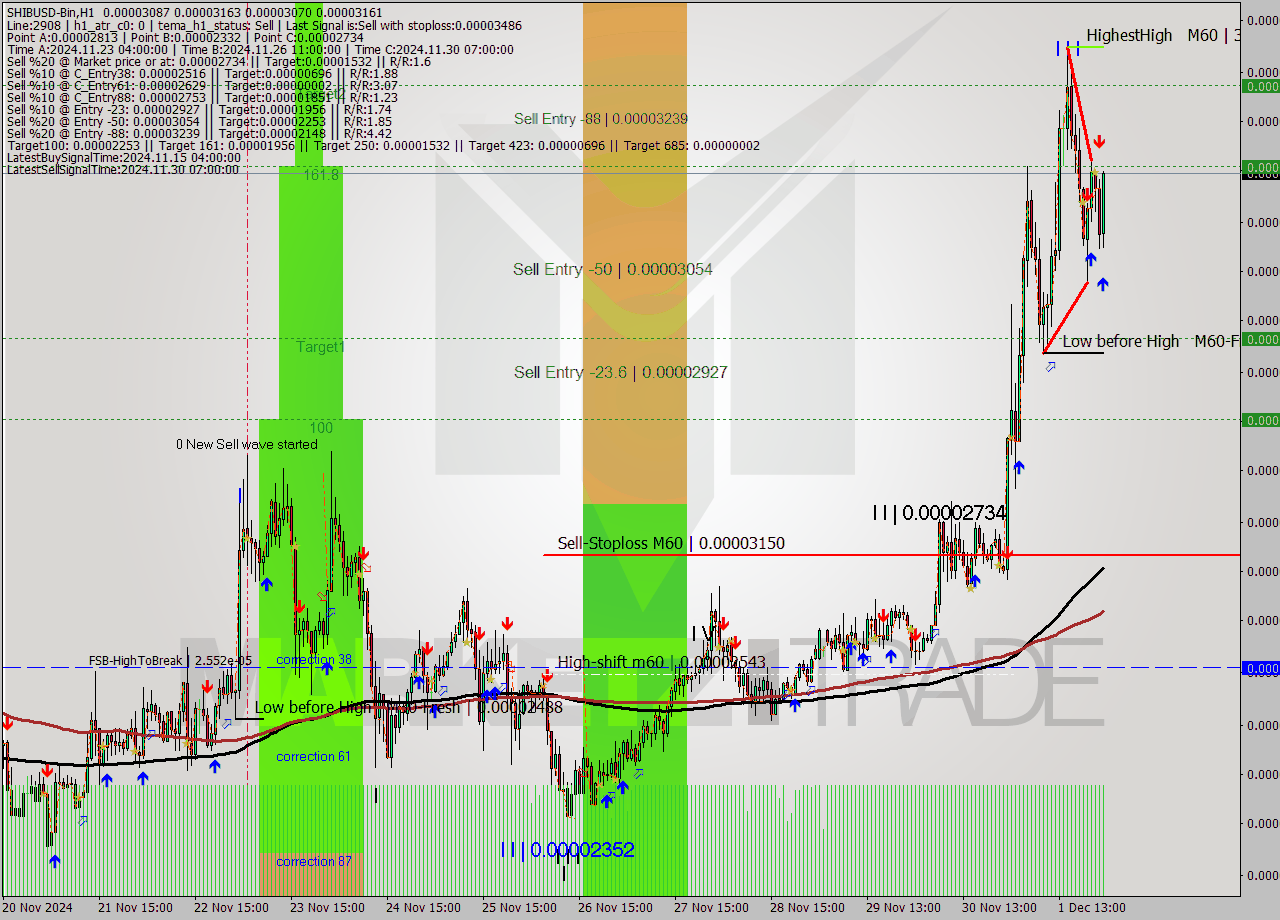Select the 'correction 61' label
This screenshot has height=920, width=1280.
[314, 756]
